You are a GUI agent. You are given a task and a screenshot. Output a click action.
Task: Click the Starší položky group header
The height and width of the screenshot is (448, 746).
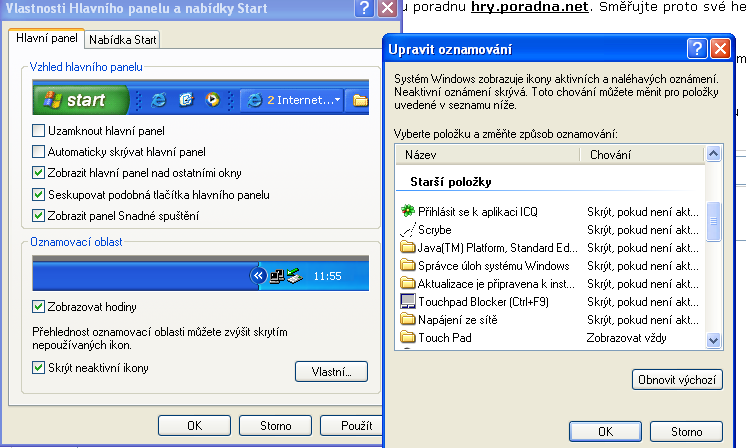(x=451, y=182)
